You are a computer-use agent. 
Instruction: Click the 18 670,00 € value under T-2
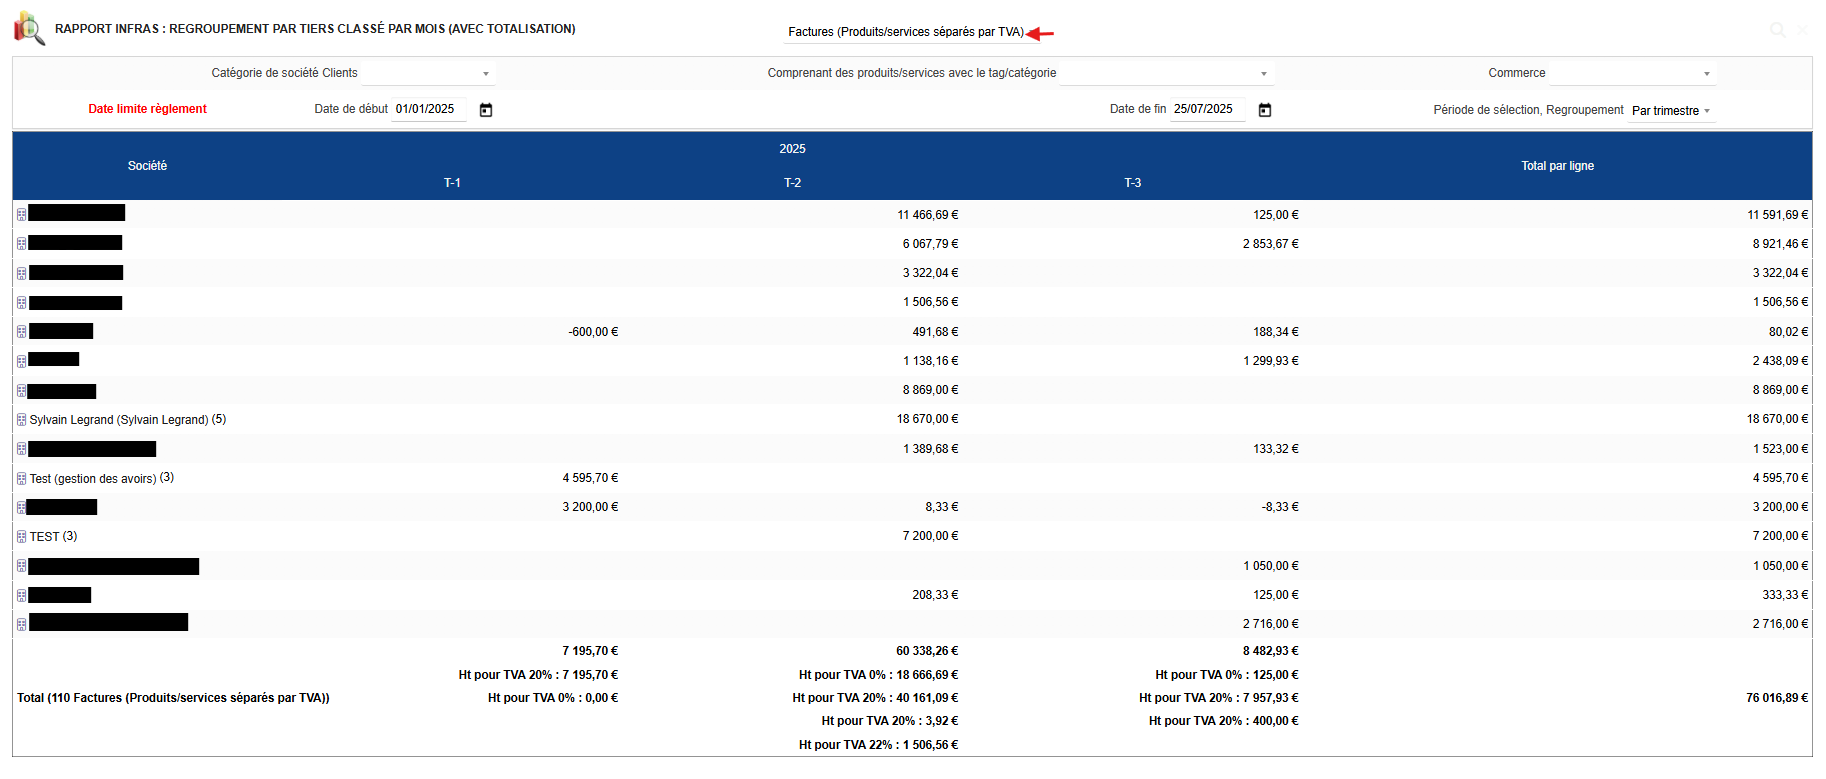coord(928,419)
